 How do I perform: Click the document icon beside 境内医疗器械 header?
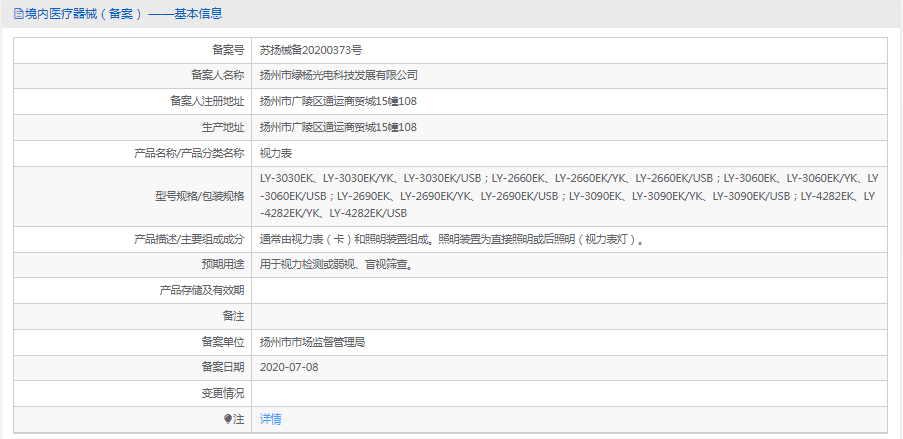click(x=18, y=14)
